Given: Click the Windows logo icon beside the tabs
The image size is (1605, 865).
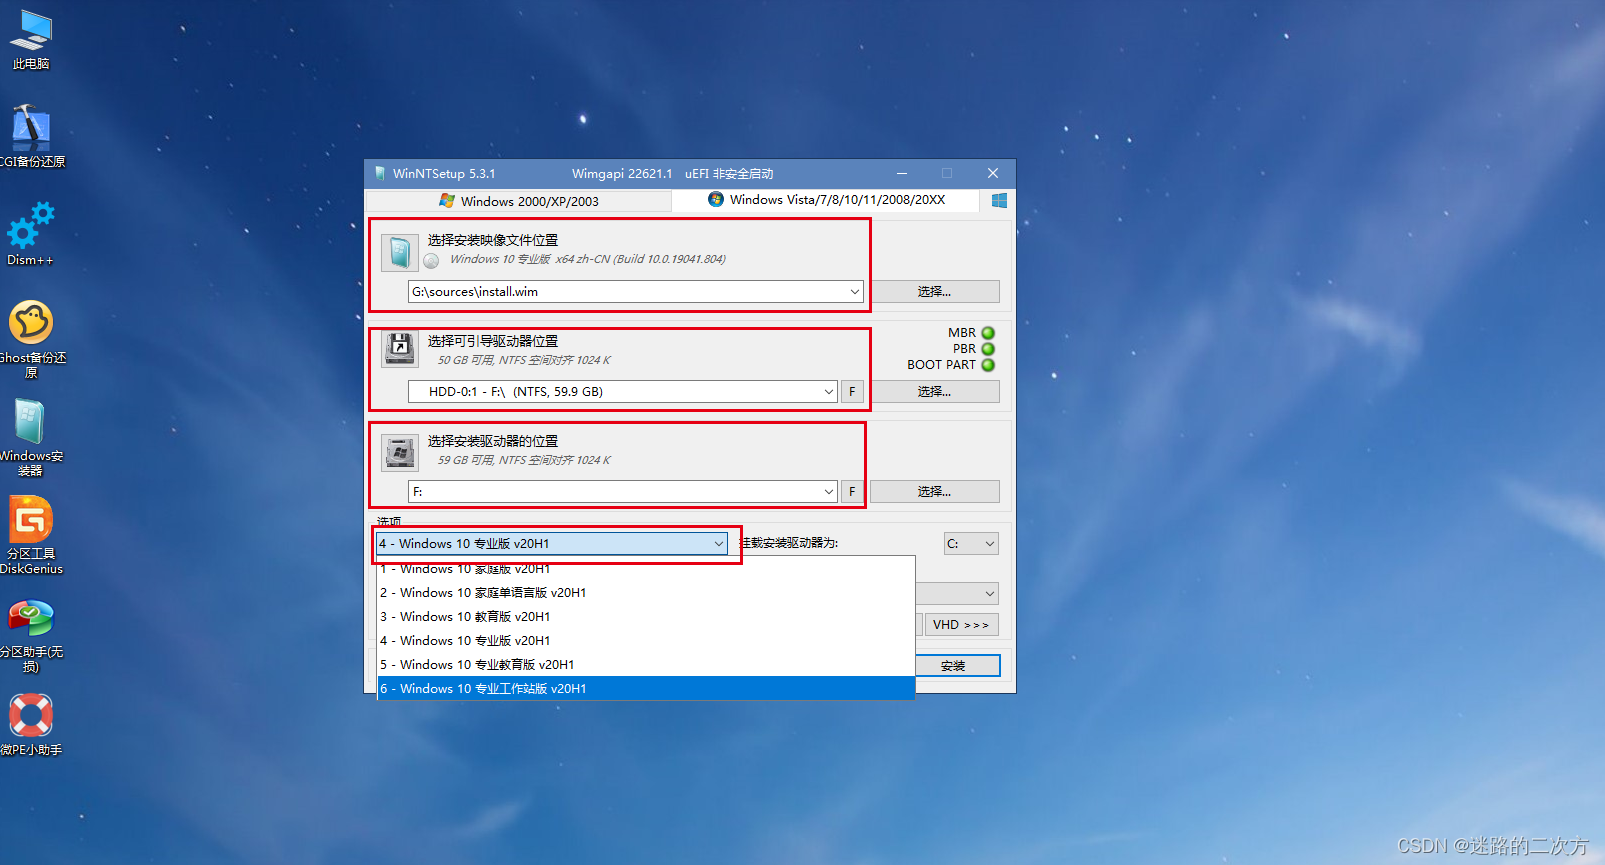Looking at the screenshot, I should [999, 200].
